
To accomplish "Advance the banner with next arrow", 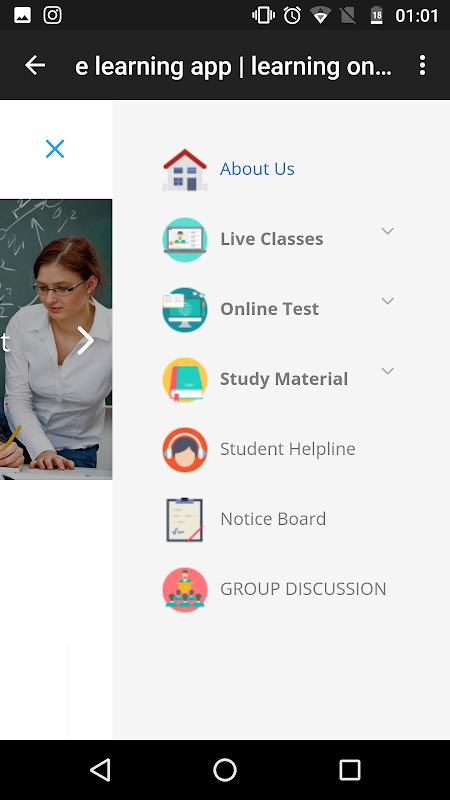I will (x=86, y=340).
